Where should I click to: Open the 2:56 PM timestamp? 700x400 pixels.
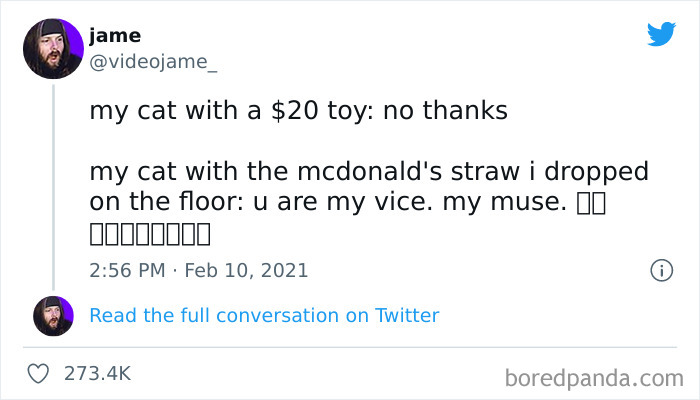pyautogui.click(x=126, y=270)
